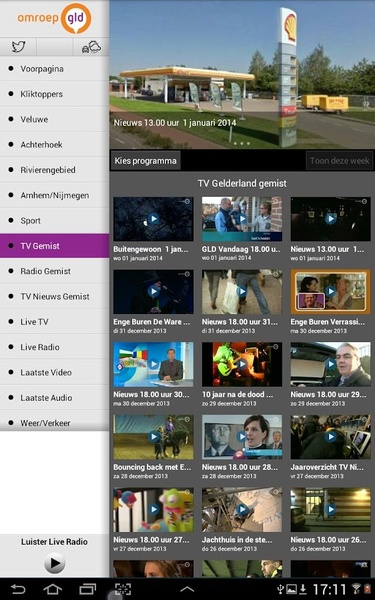The image size is (375, 600).
Task: Play Nieuws 13.00 uur 1 januari thumbnail
Action: [331, 219]
